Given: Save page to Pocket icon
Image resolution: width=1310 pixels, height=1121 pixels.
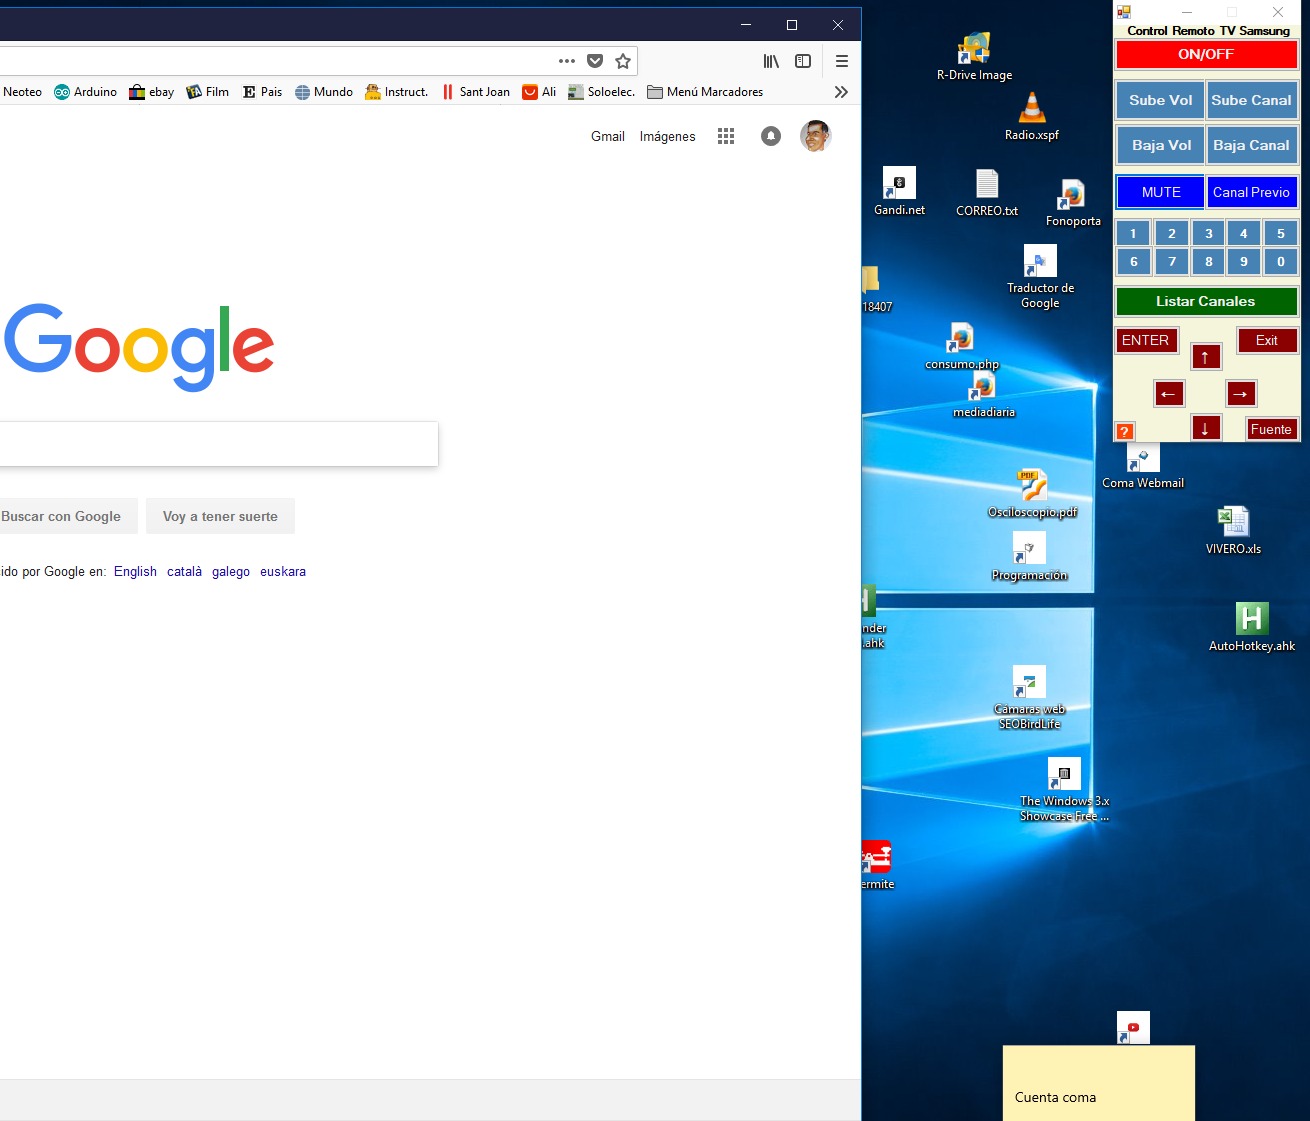Looking at the screenshot, I should (x=595, y=61).
